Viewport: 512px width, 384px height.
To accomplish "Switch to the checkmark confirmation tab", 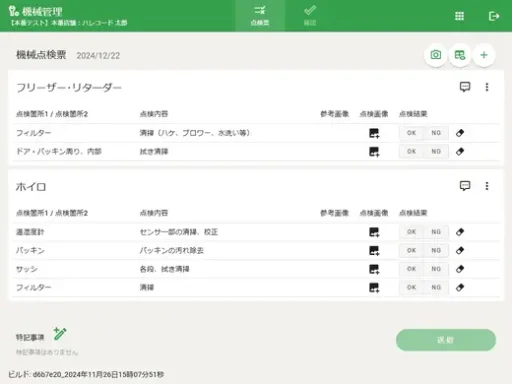I will pos(310,16).
